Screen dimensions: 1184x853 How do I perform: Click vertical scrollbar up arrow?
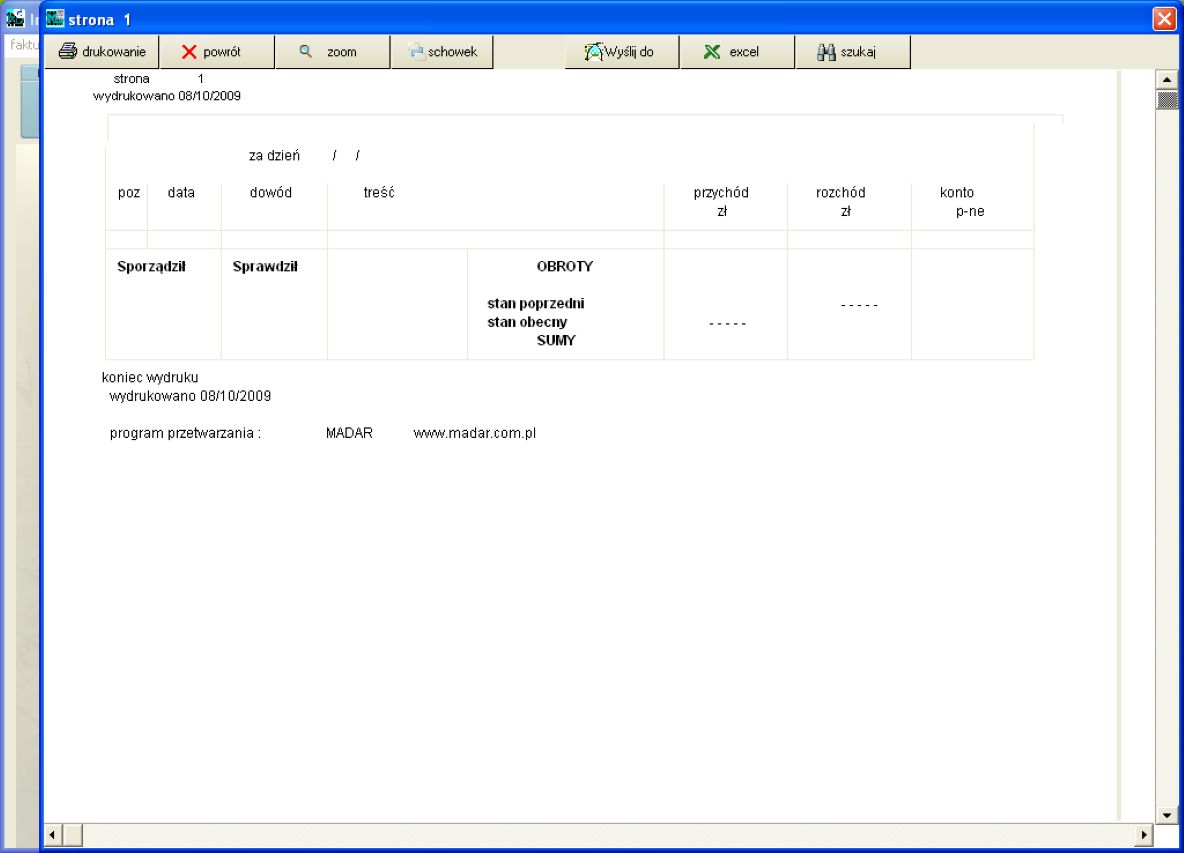tap(1167, 79)
